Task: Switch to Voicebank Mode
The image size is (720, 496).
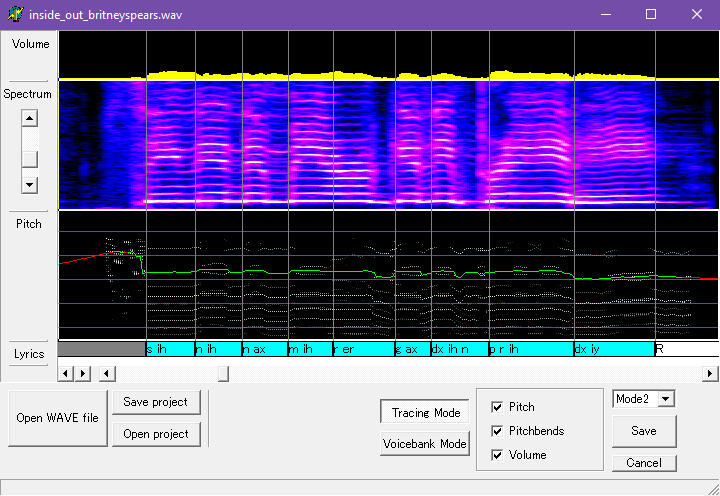Action: click(x=425, y=444)
